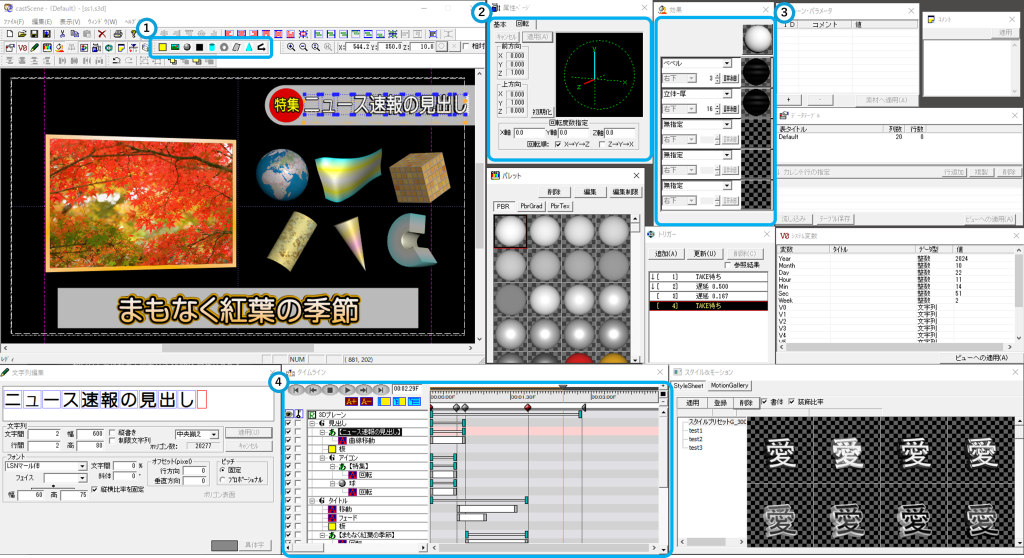Screen dimensions: 1024x558
Task: Click the Print icon
Action: pyautogui.click(x=118, y=34)
